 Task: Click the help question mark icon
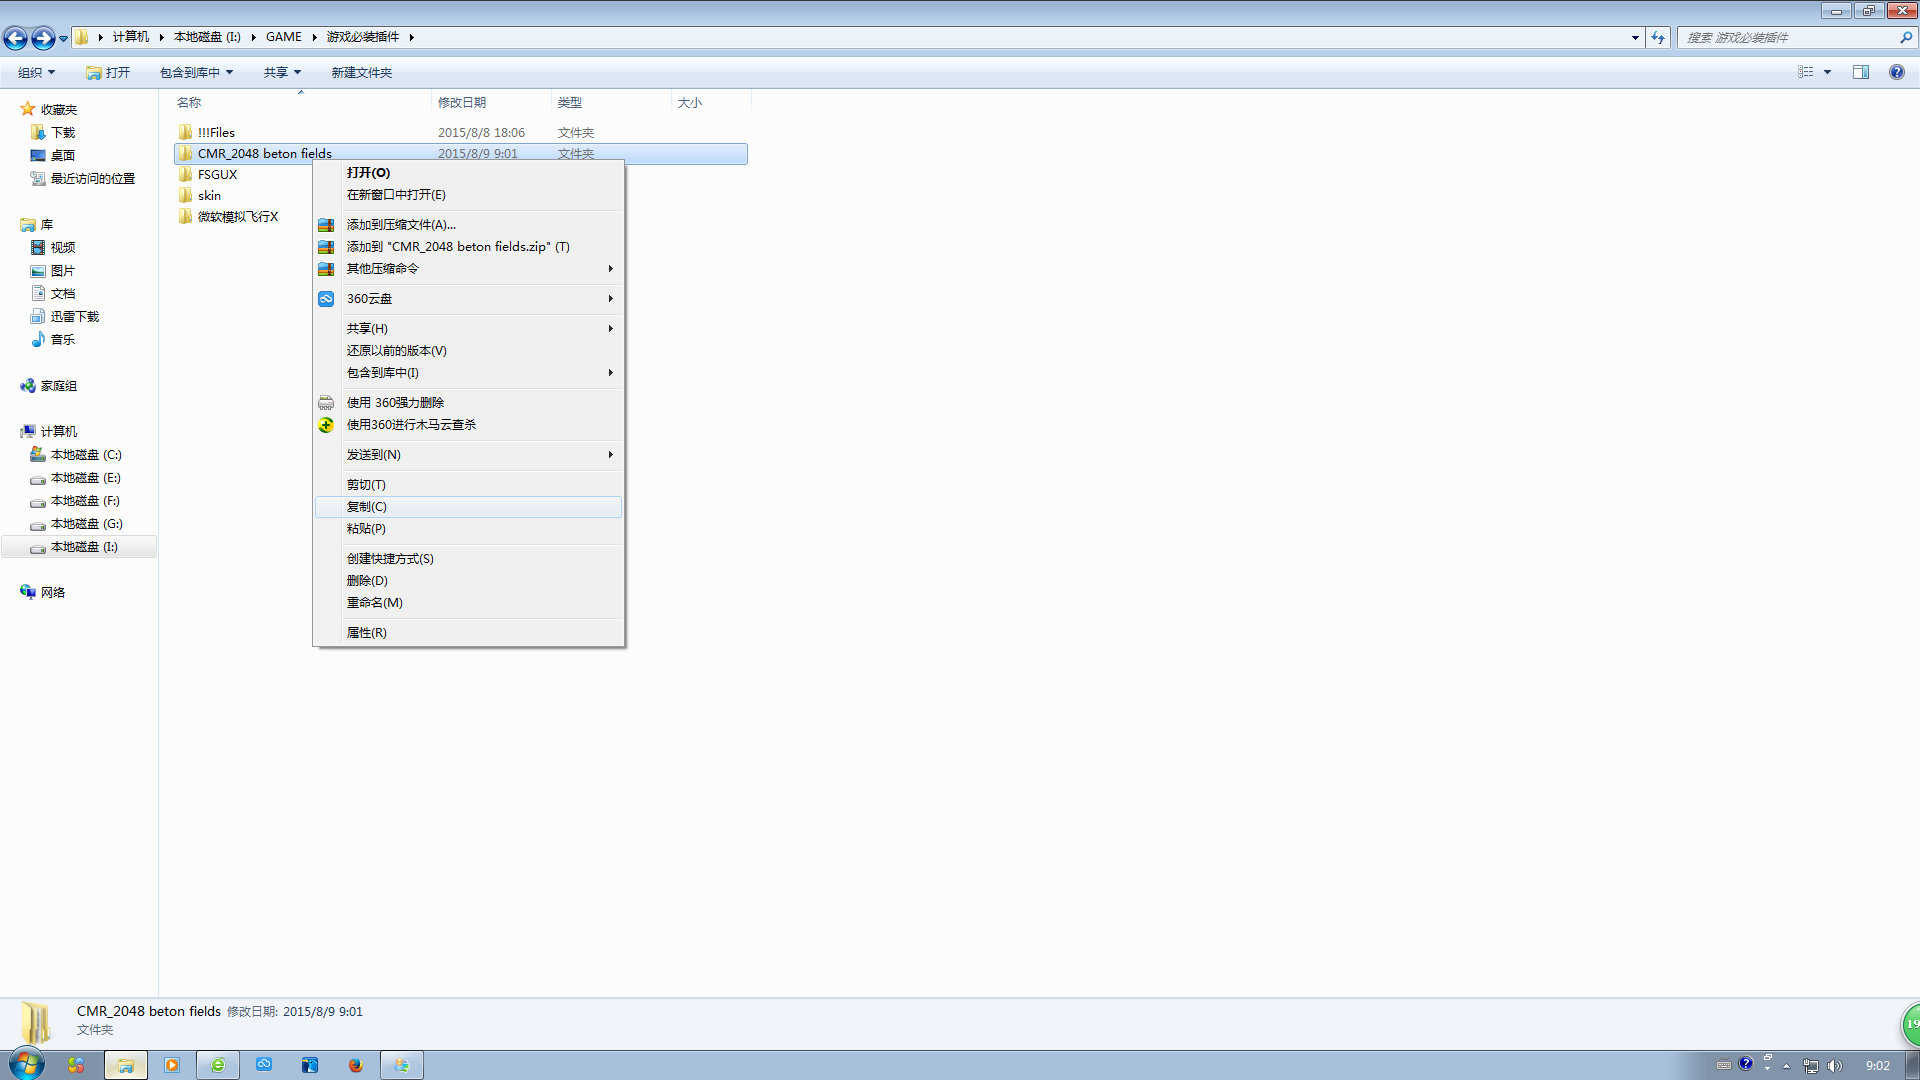pos(1896,72)
